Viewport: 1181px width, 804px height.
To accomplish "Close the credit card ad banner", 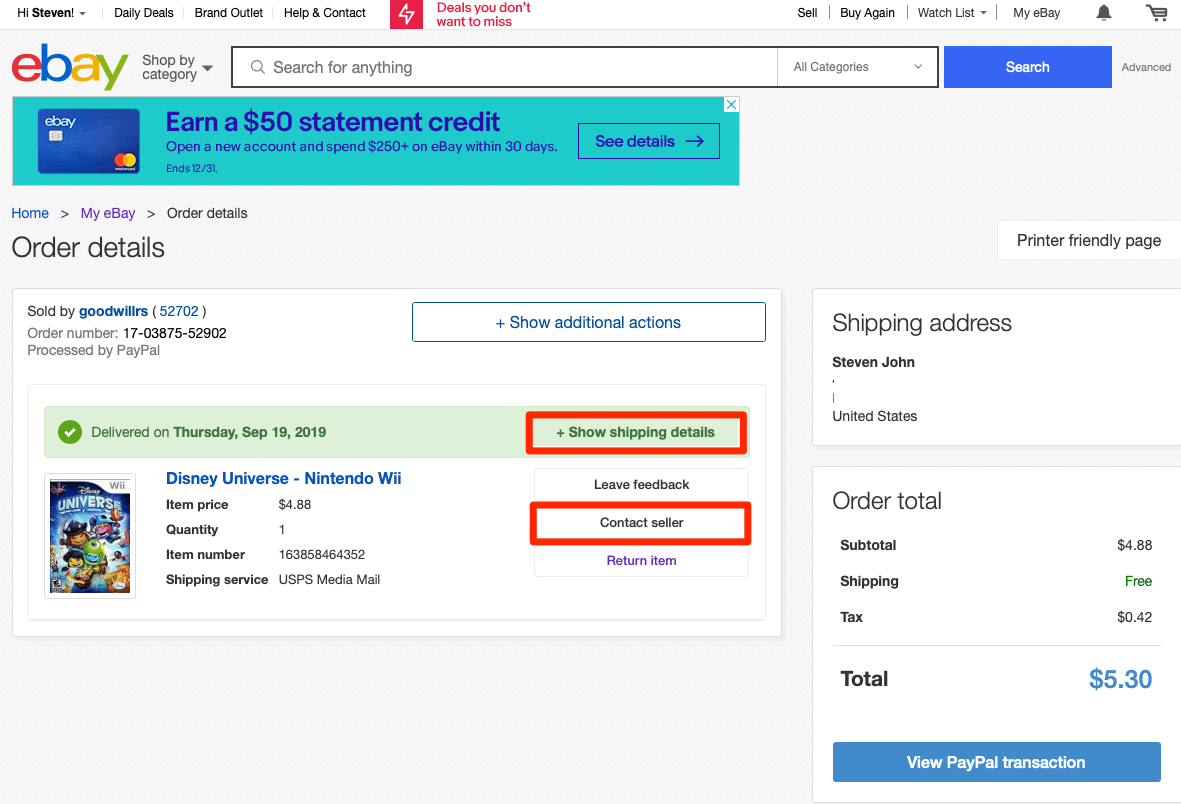I will (731, 105).
